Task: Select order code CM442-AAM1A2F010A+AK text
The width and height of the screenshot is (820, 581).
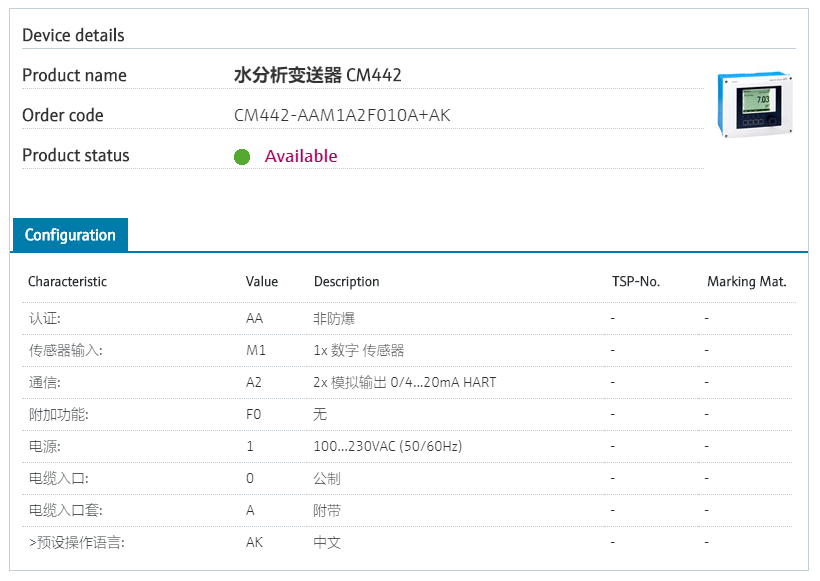Action: pyautogui.click(x=342, y=115)
